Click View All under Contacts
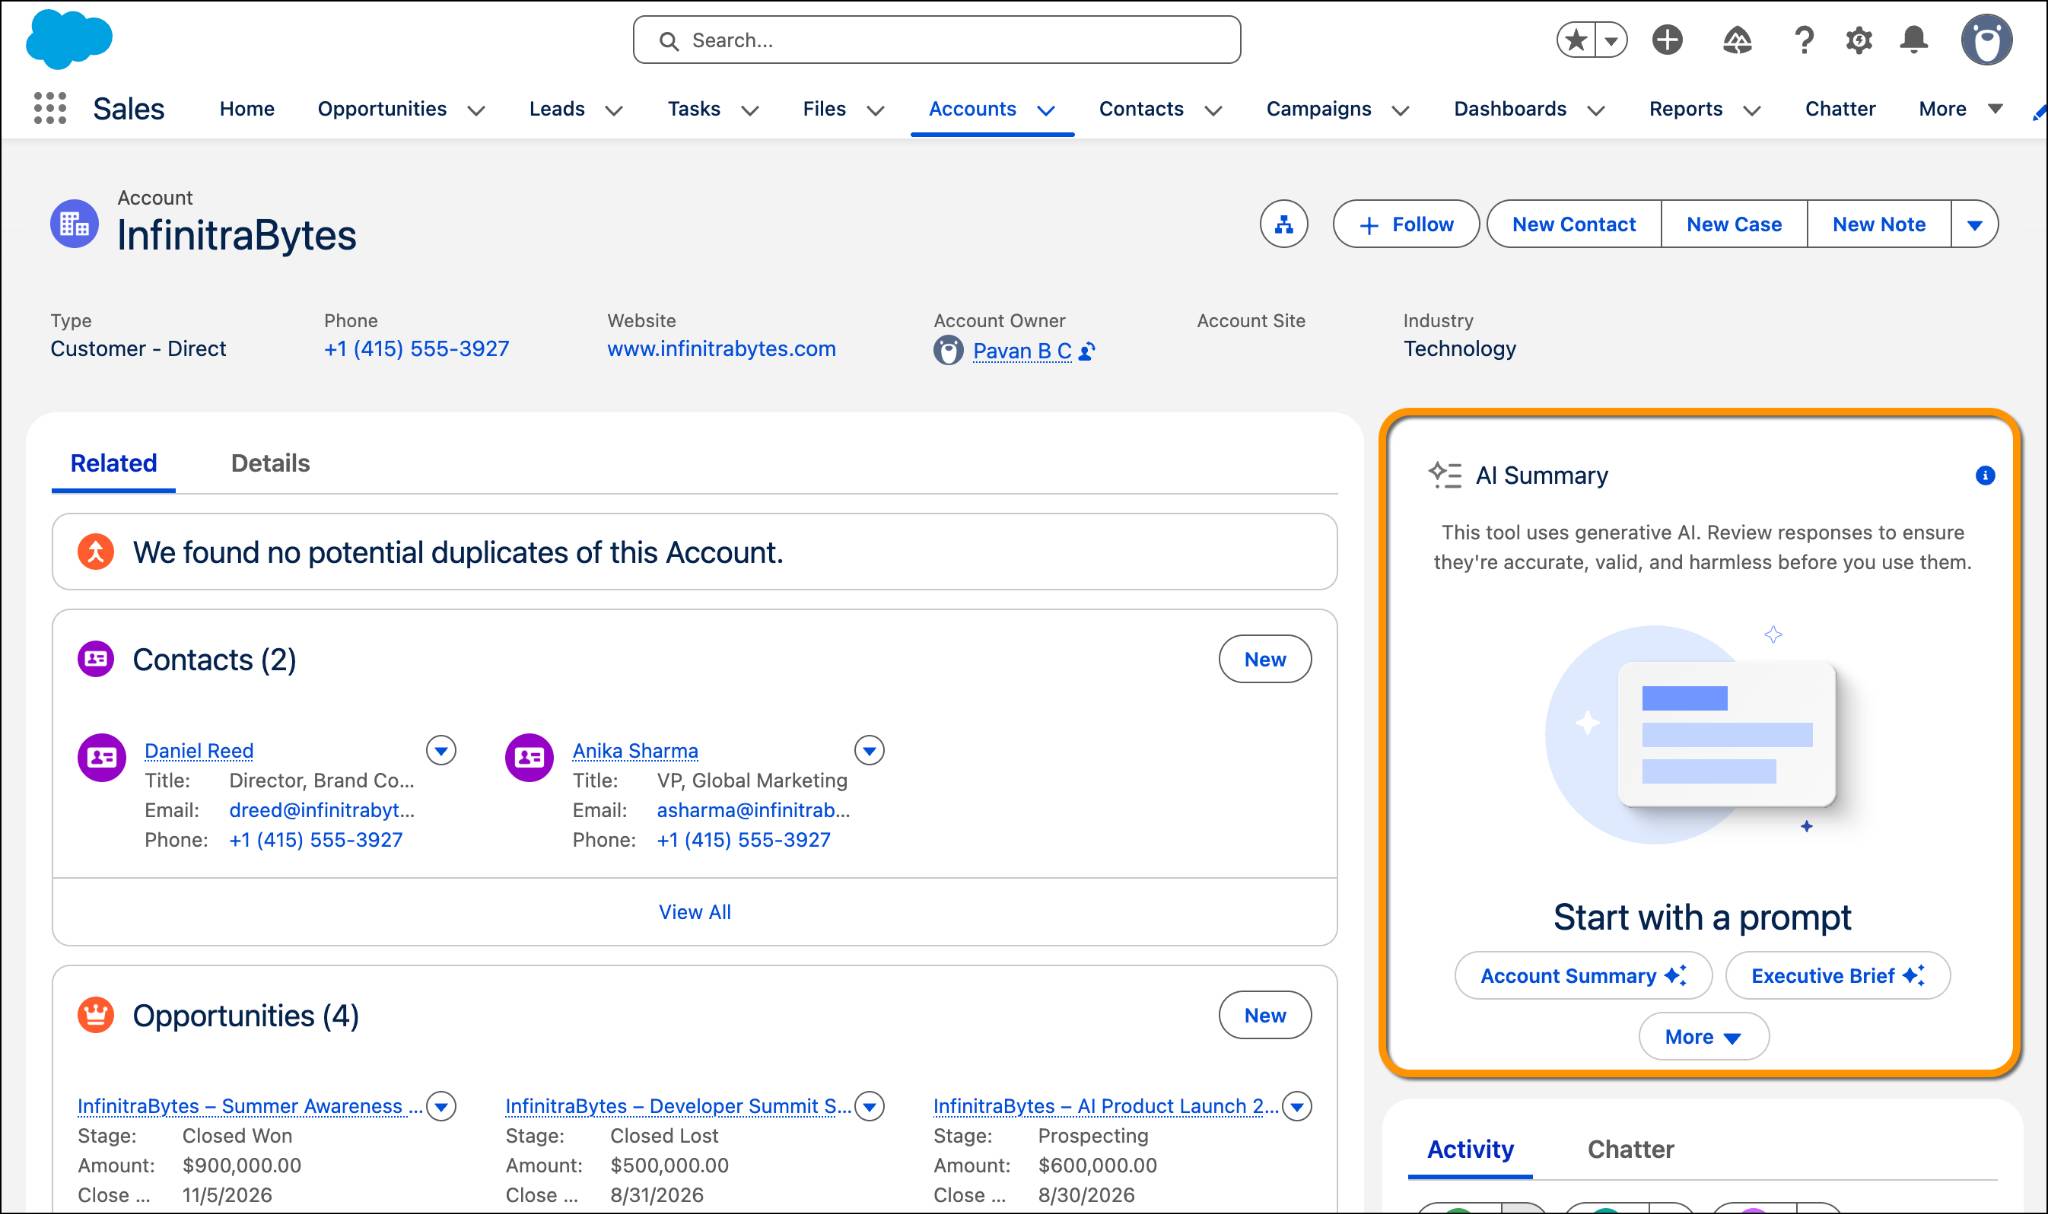This screenshot has height=1214, width=2048. click(694, 912)
